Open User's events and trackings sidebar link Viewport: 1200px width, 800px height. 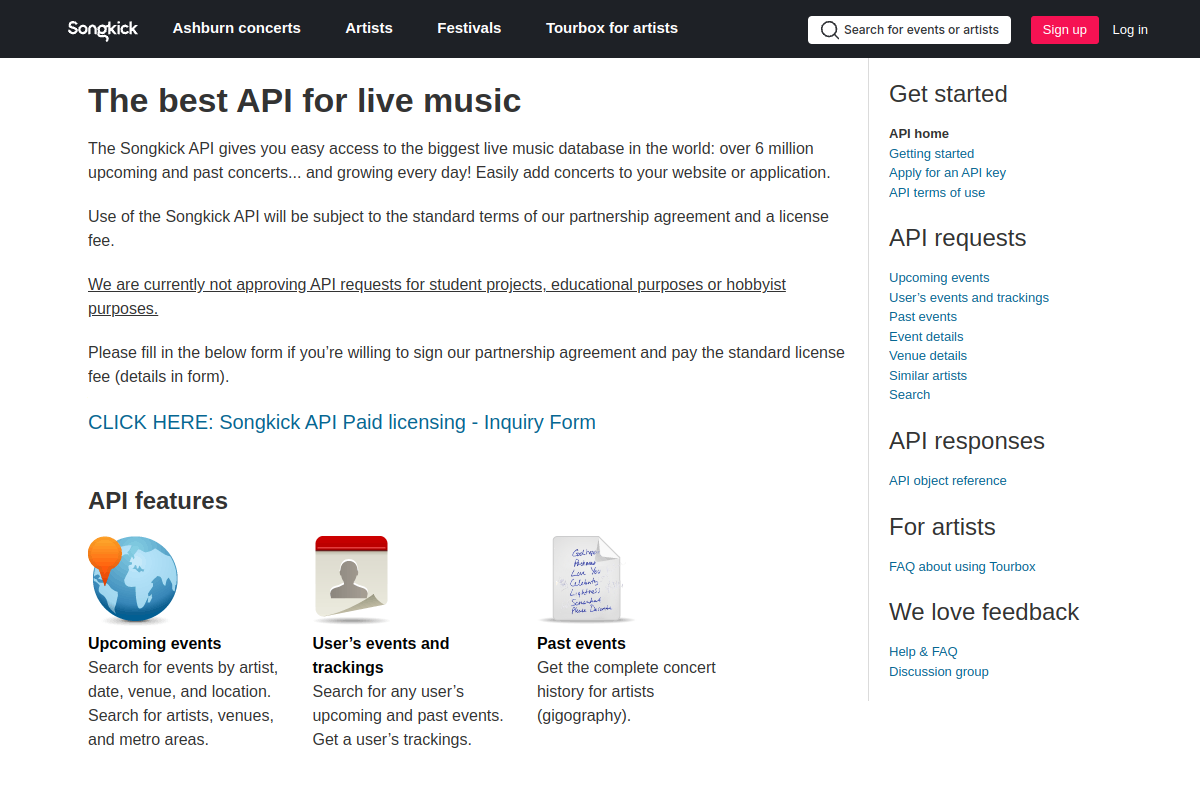(969, 298)
